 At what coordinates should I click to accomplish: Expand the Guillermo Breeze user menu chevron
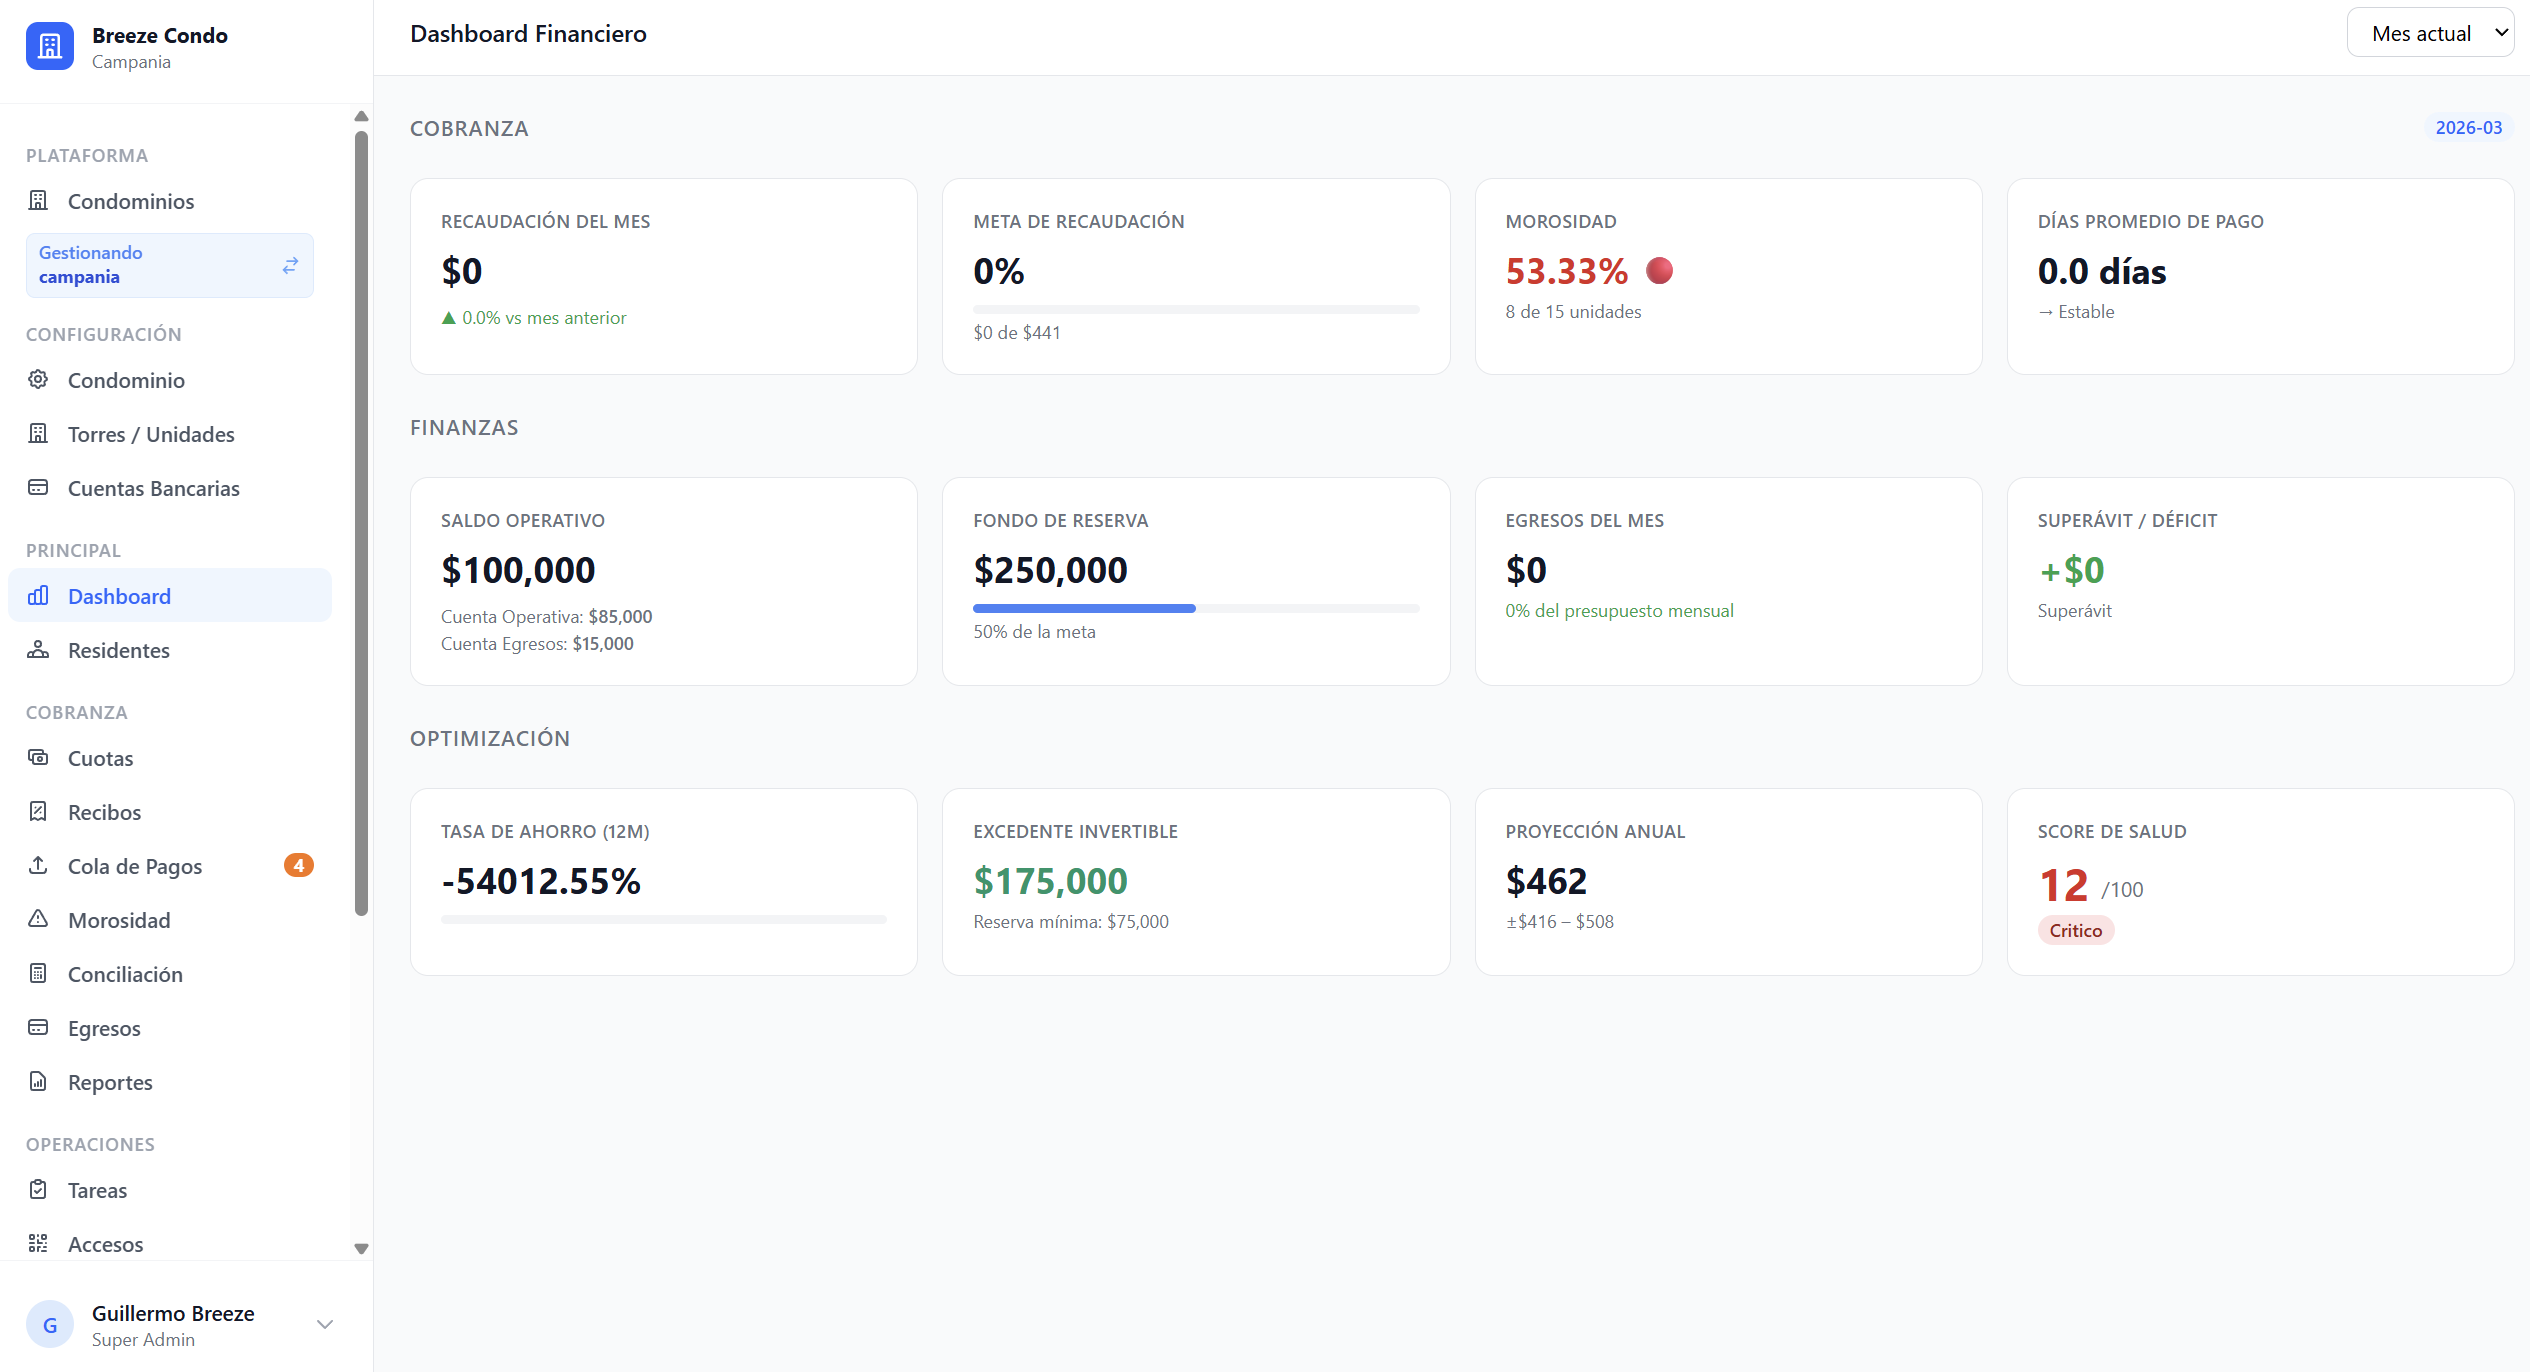(x=325, y=1324)
